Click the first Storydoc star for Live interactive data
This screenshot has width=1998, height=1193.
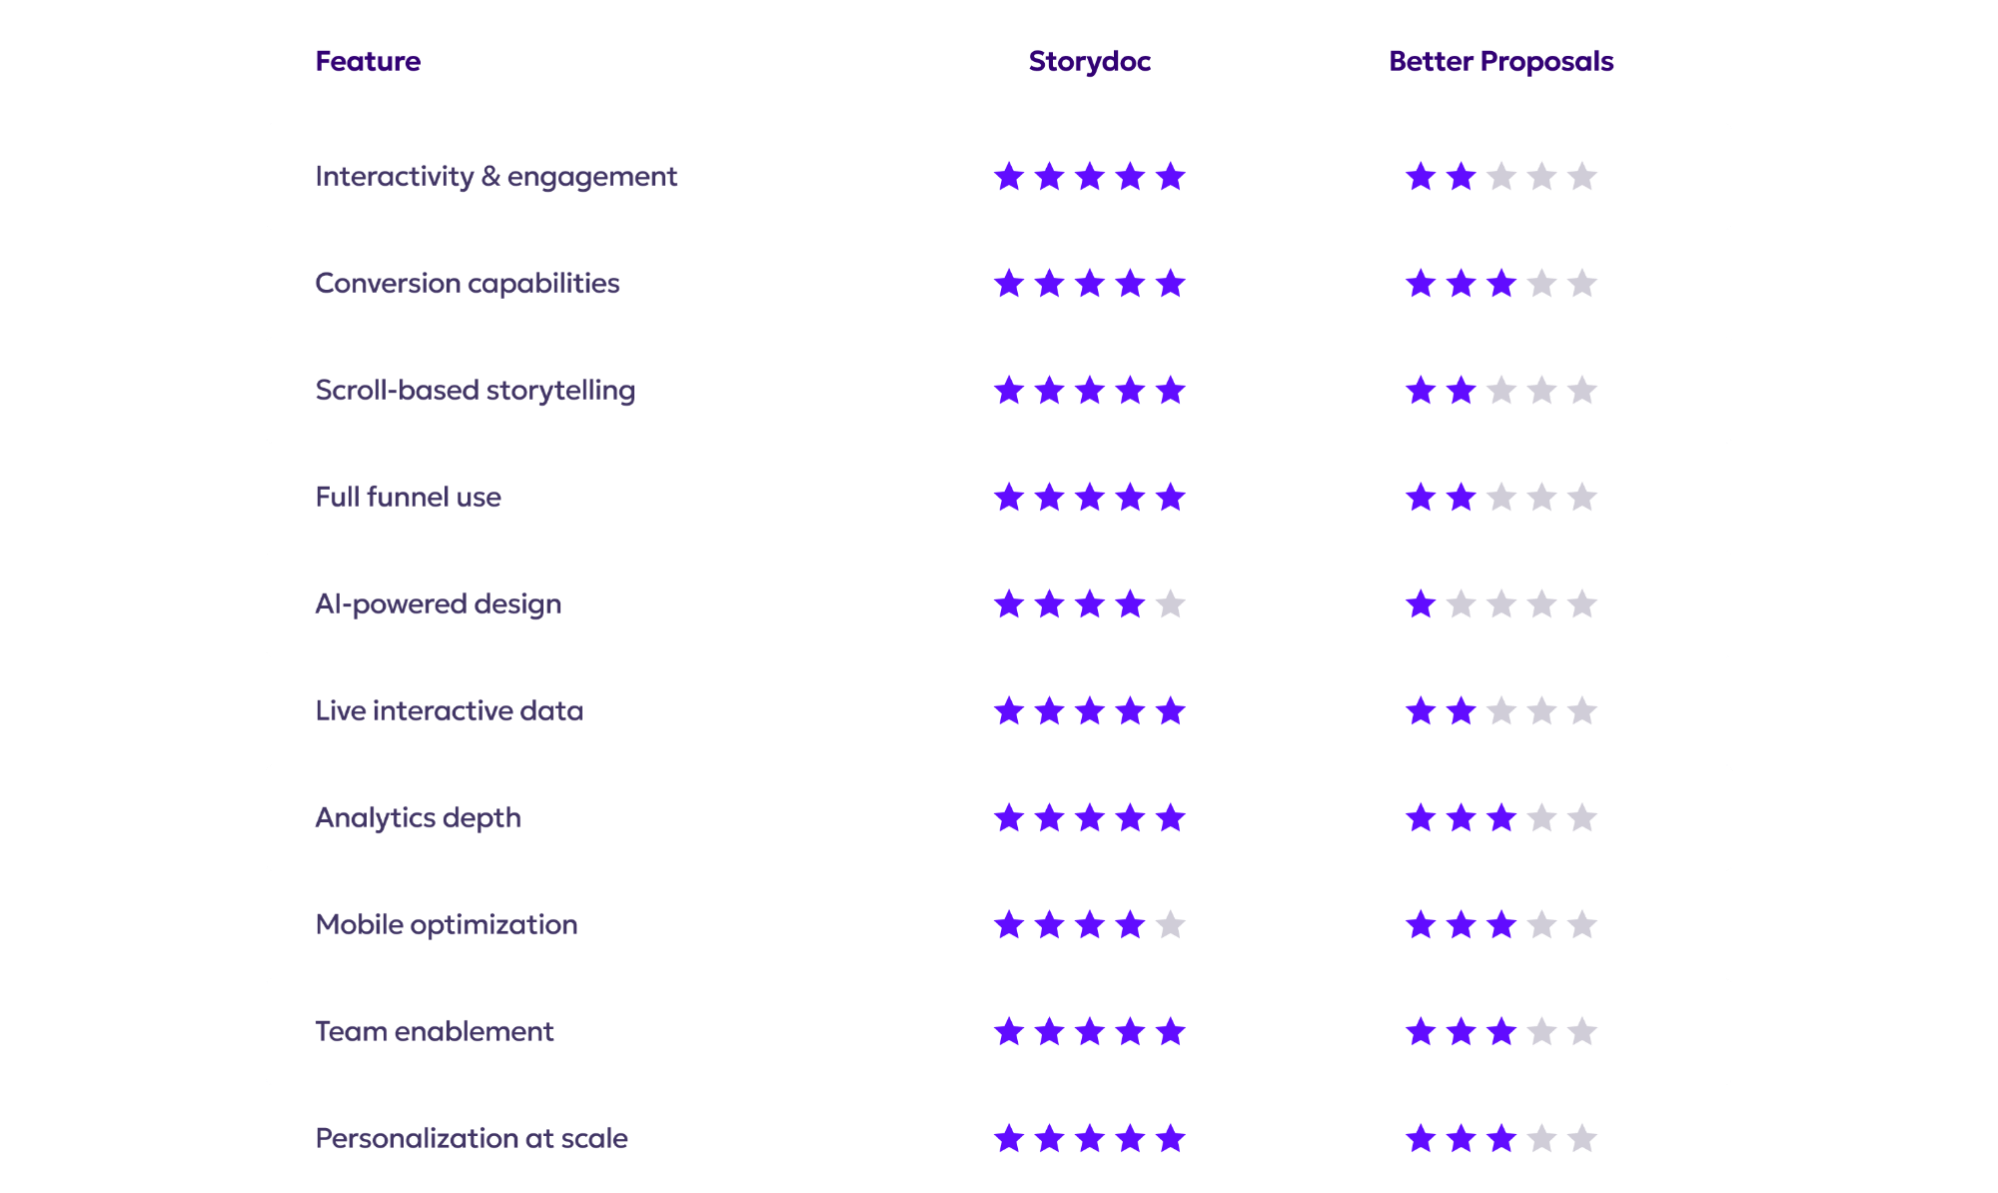coord(1009,711)
